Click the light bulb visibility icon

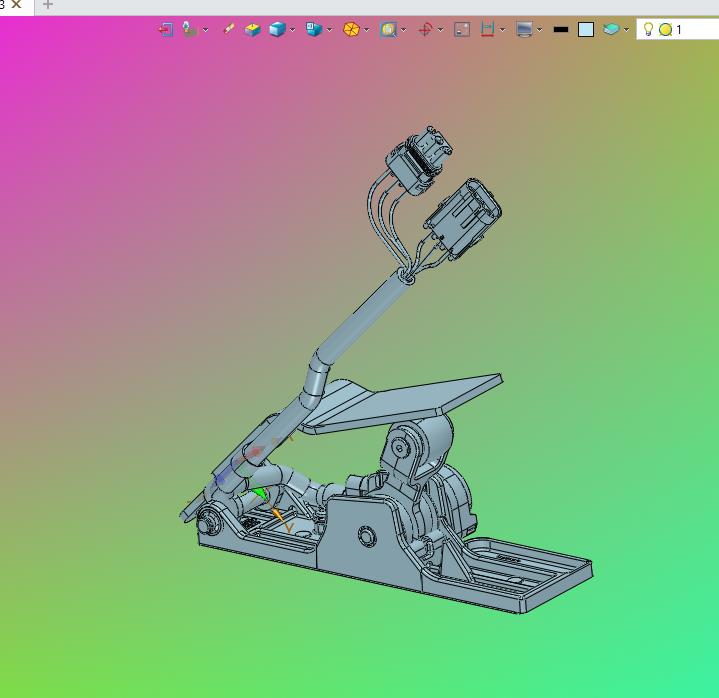pyautogui.click(x=648, y=29)
